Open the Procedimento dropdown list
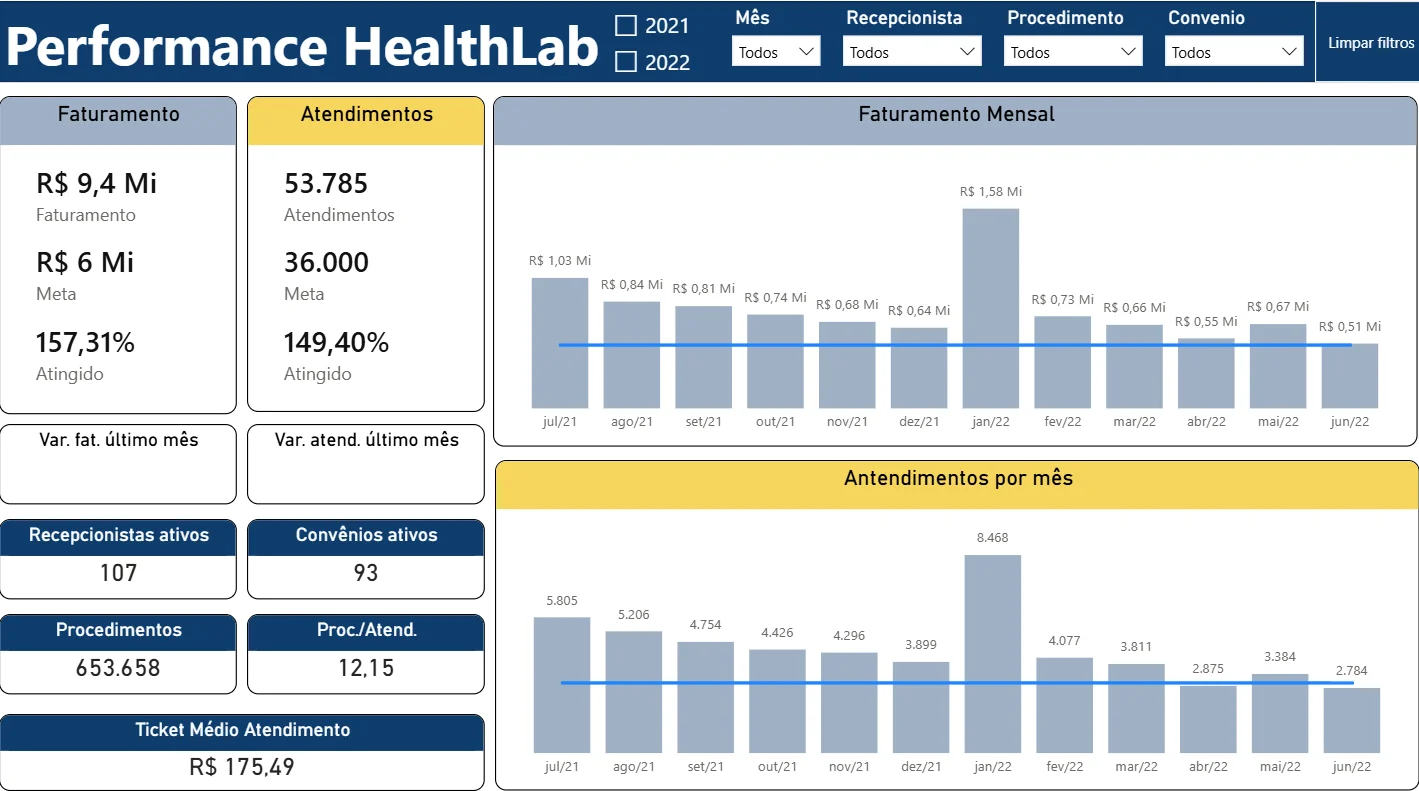This screenshot has height=791, width=1419. [1073, 52]
